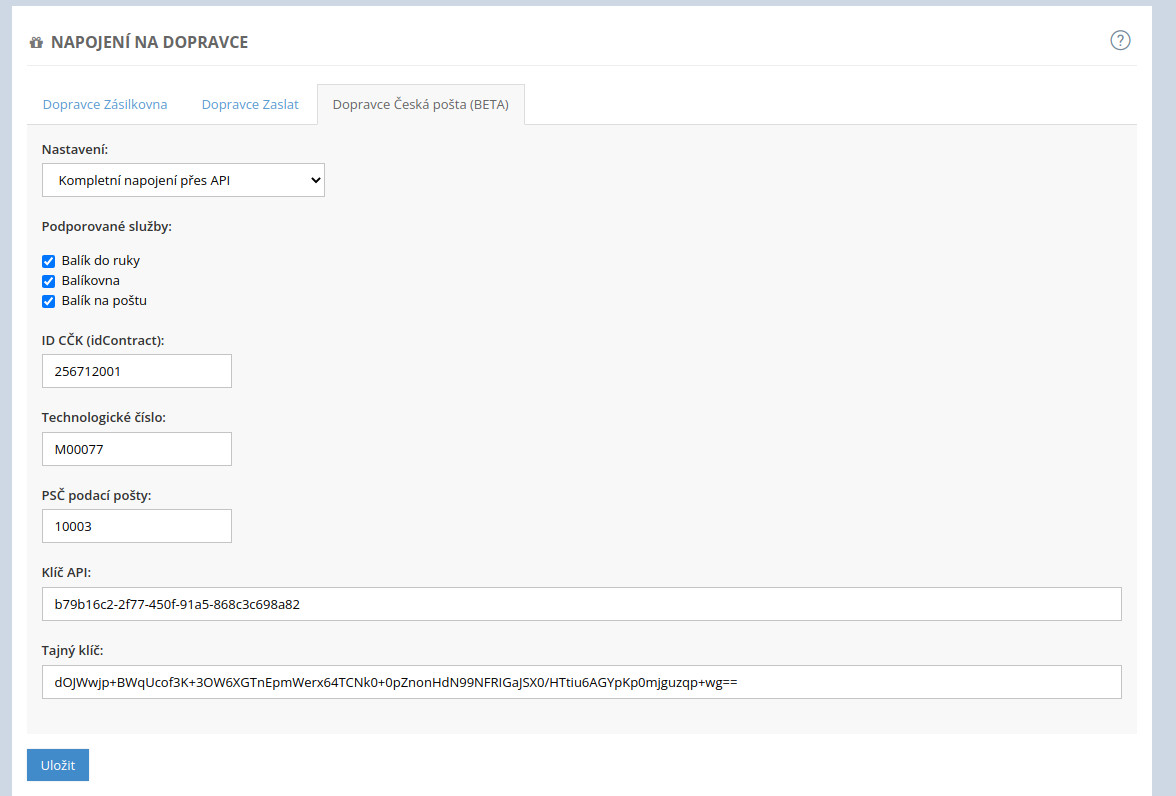Click the Tajný klíč label

click(x=72, y=650)
